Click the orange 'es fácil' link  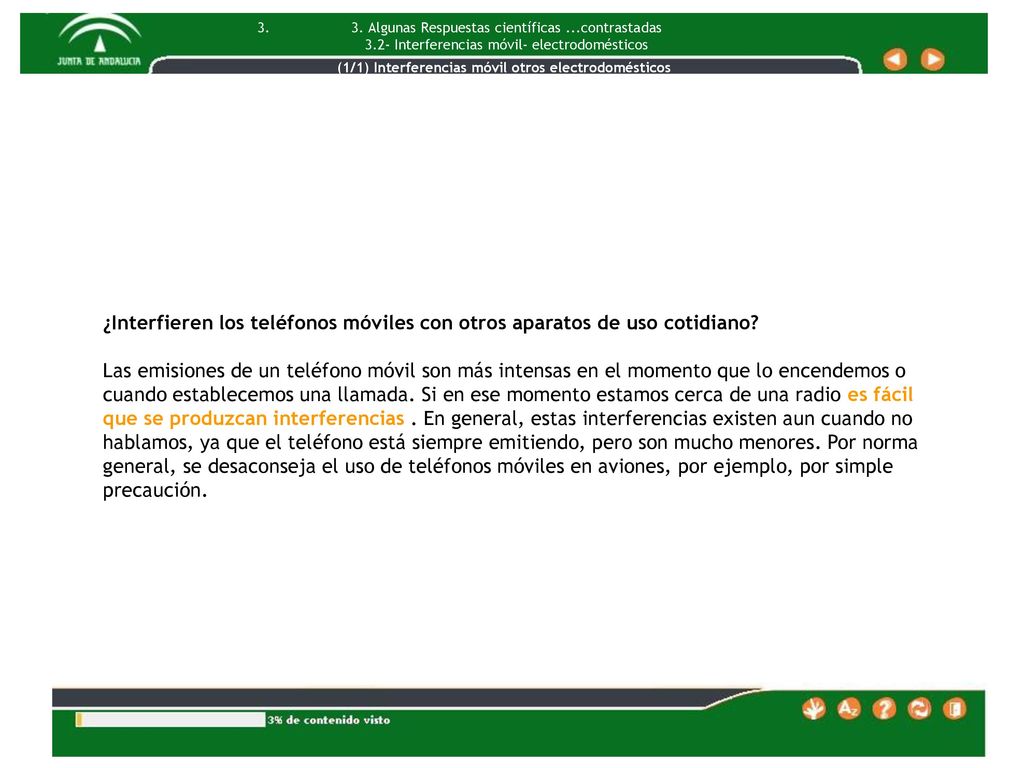tap(880, 394)
